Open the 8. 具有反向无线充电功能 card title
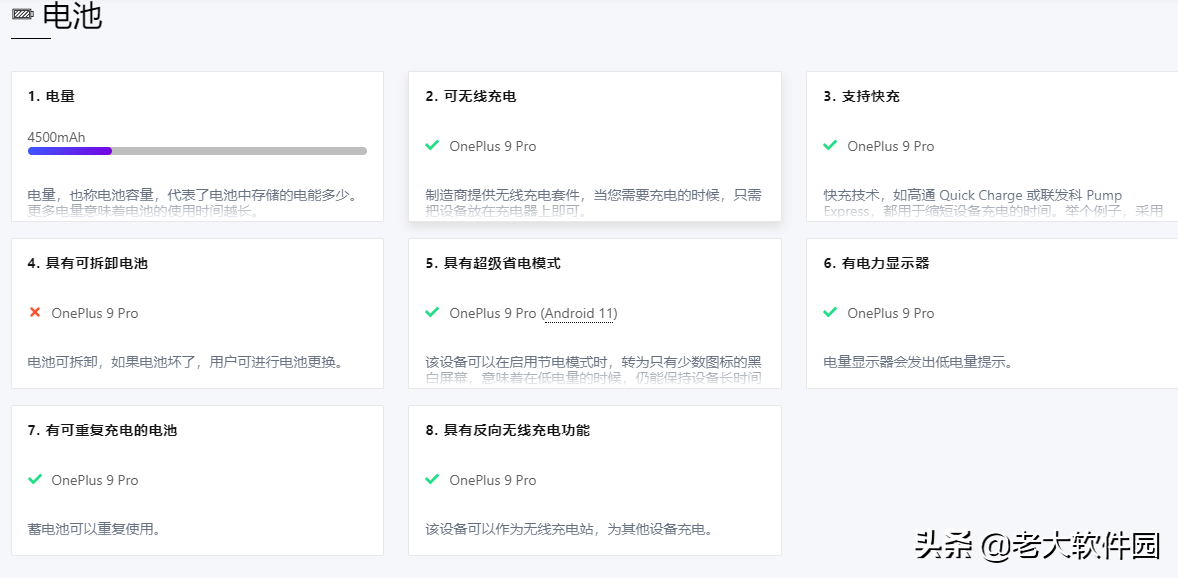1178x578 pixels. point(507,430)
